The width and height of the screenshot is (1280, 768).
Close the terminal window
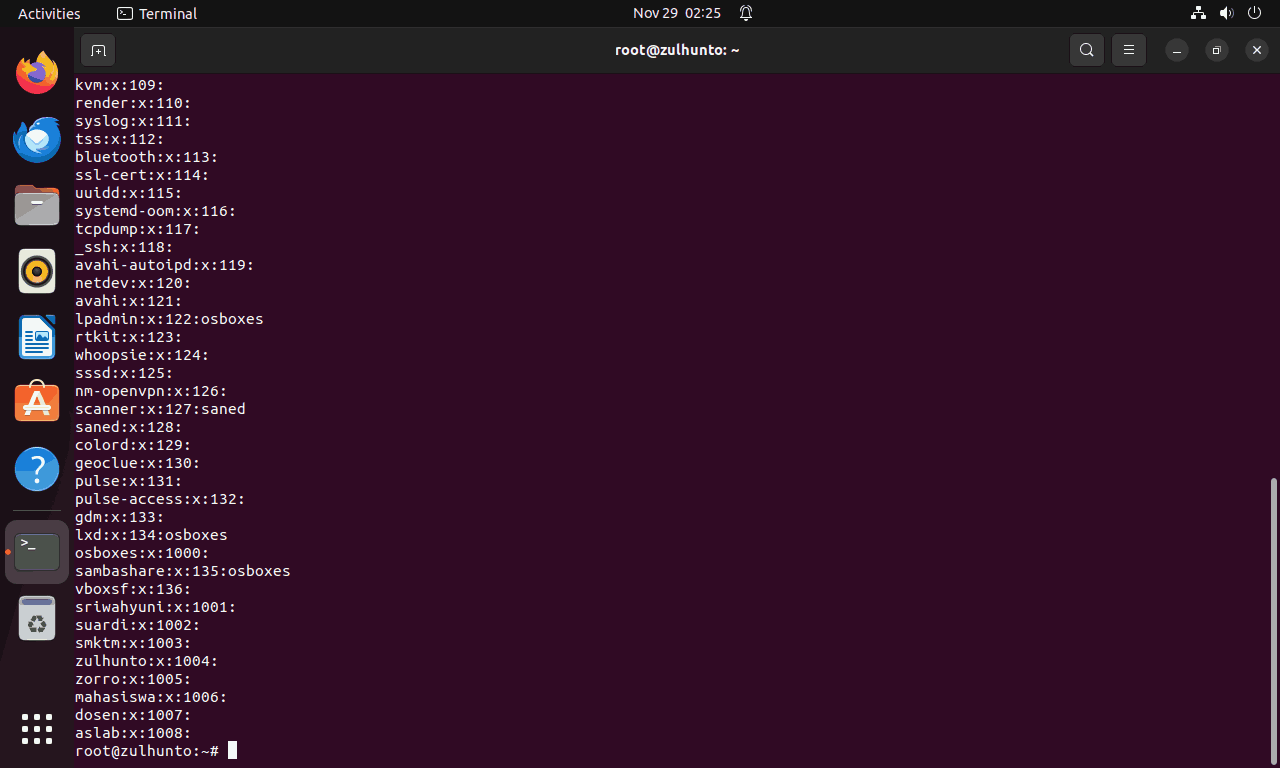point(1257,50)
